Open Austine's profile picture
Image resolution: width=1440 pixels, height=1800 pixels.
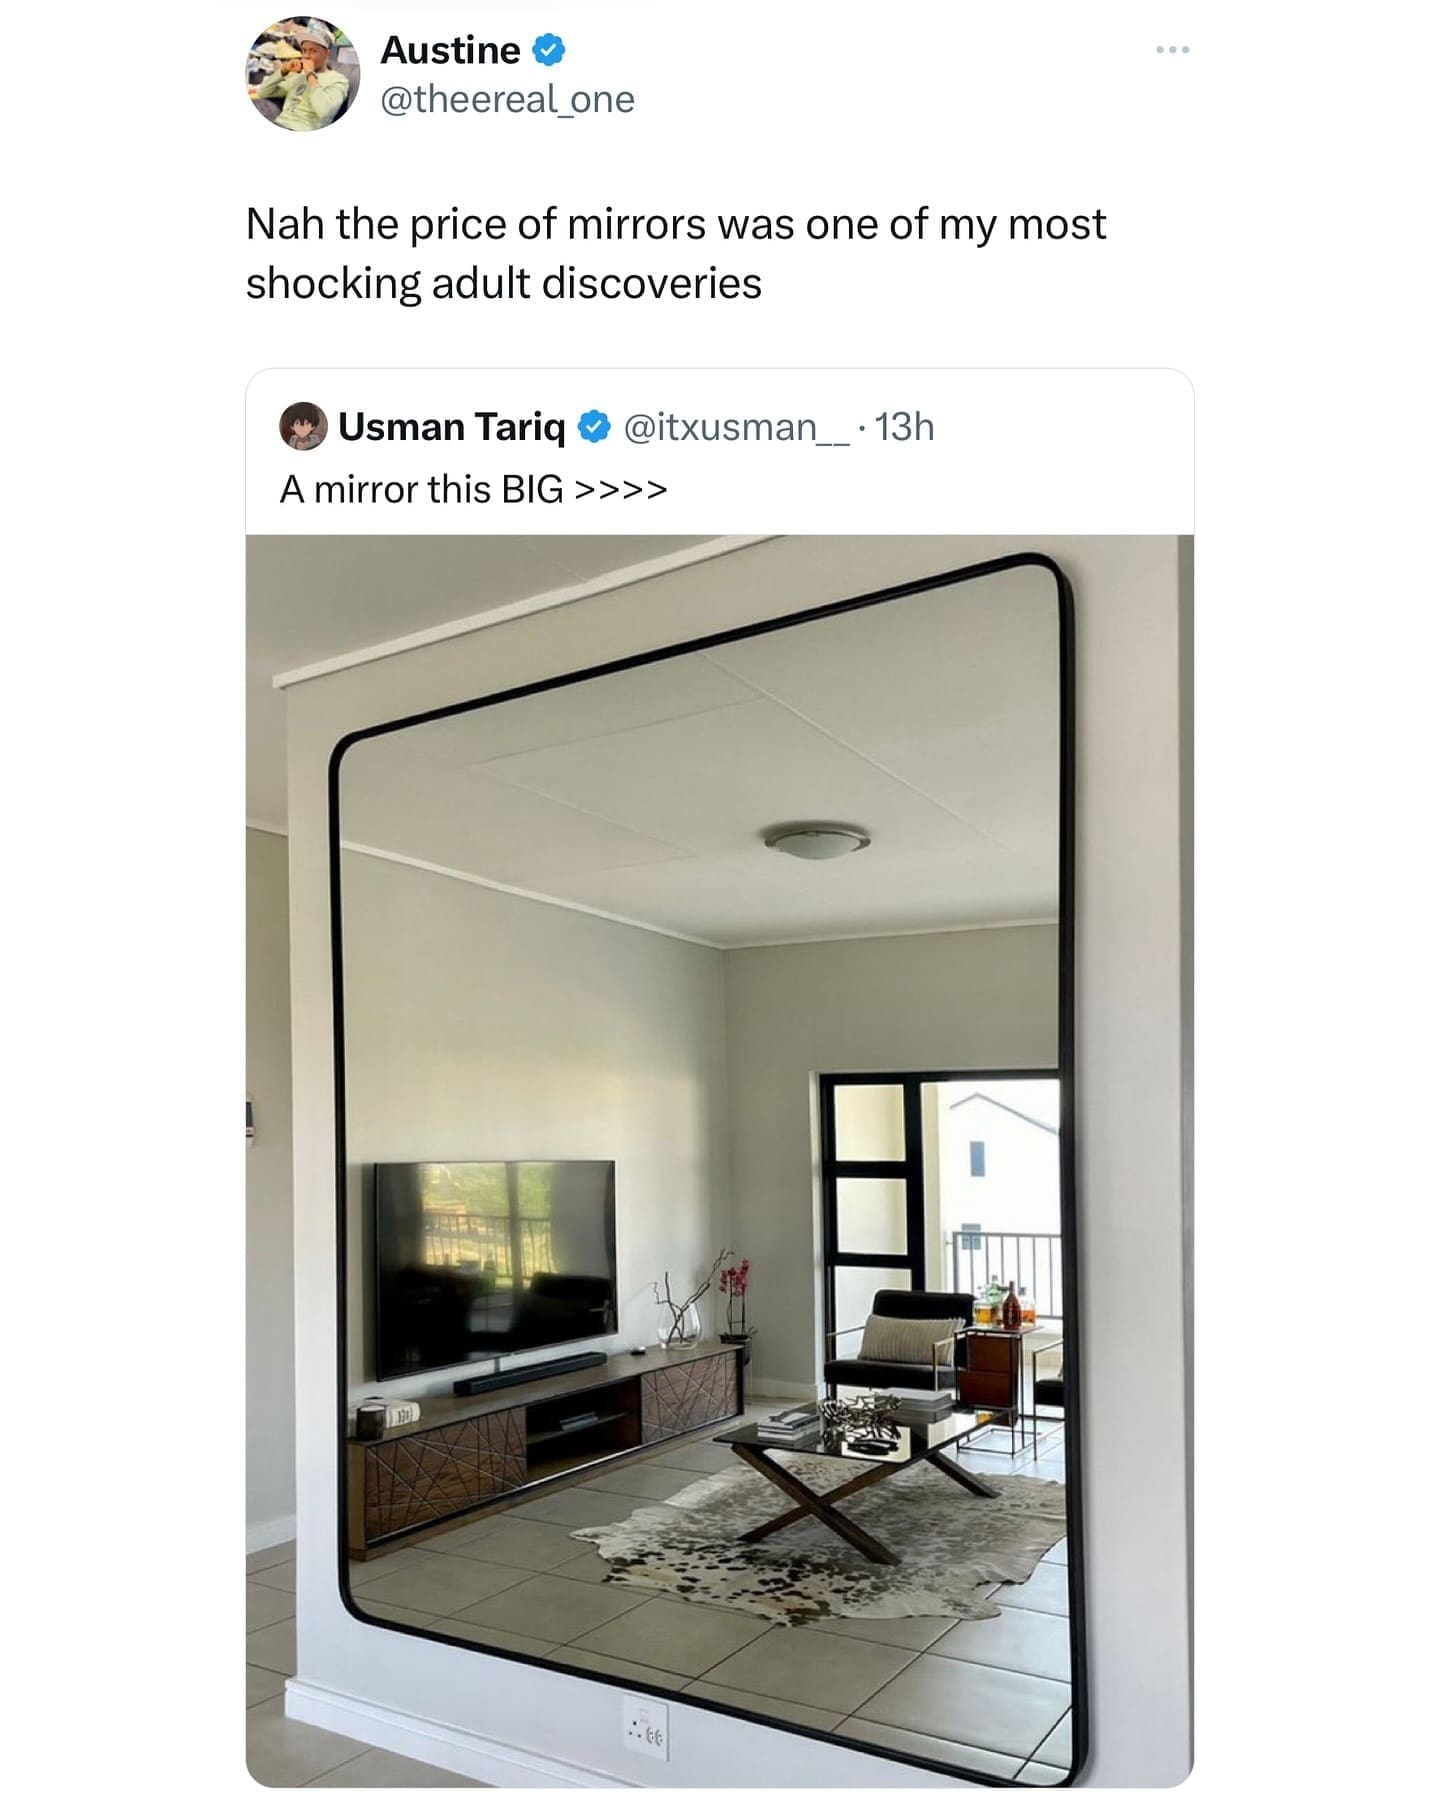[303, 74]
